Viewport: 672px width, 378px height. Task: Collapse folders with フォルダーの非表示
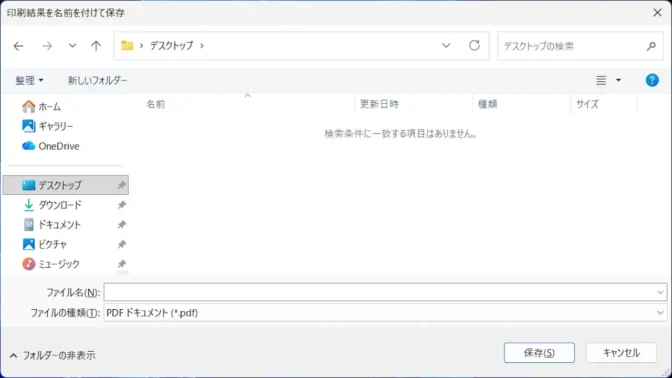[x=52, y=355]
